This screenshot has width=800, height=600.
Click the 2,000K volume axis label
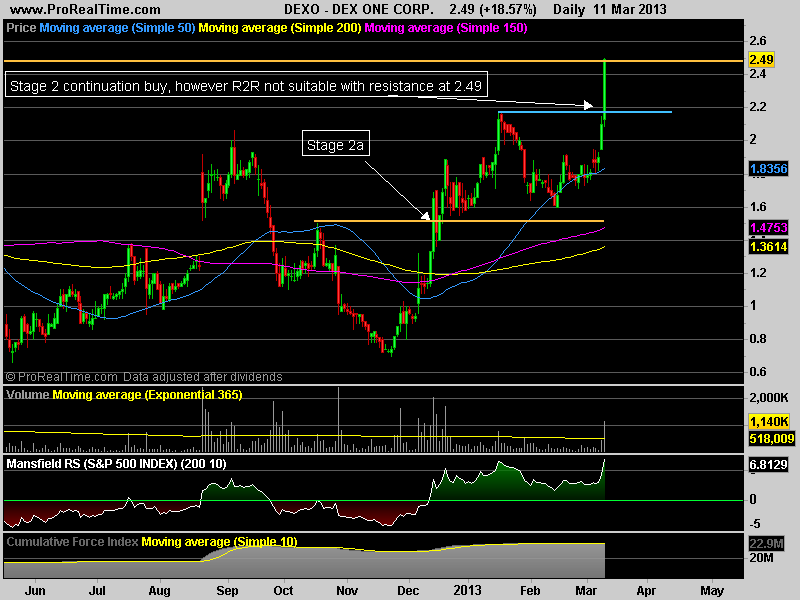tap(769, 397)
